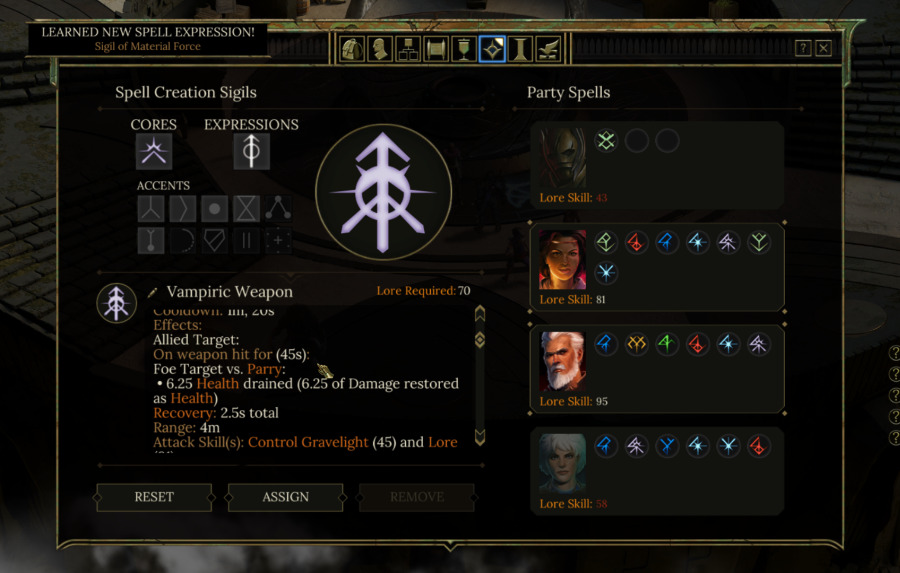Click the red-haired woman's first green spell

[606, 242]
